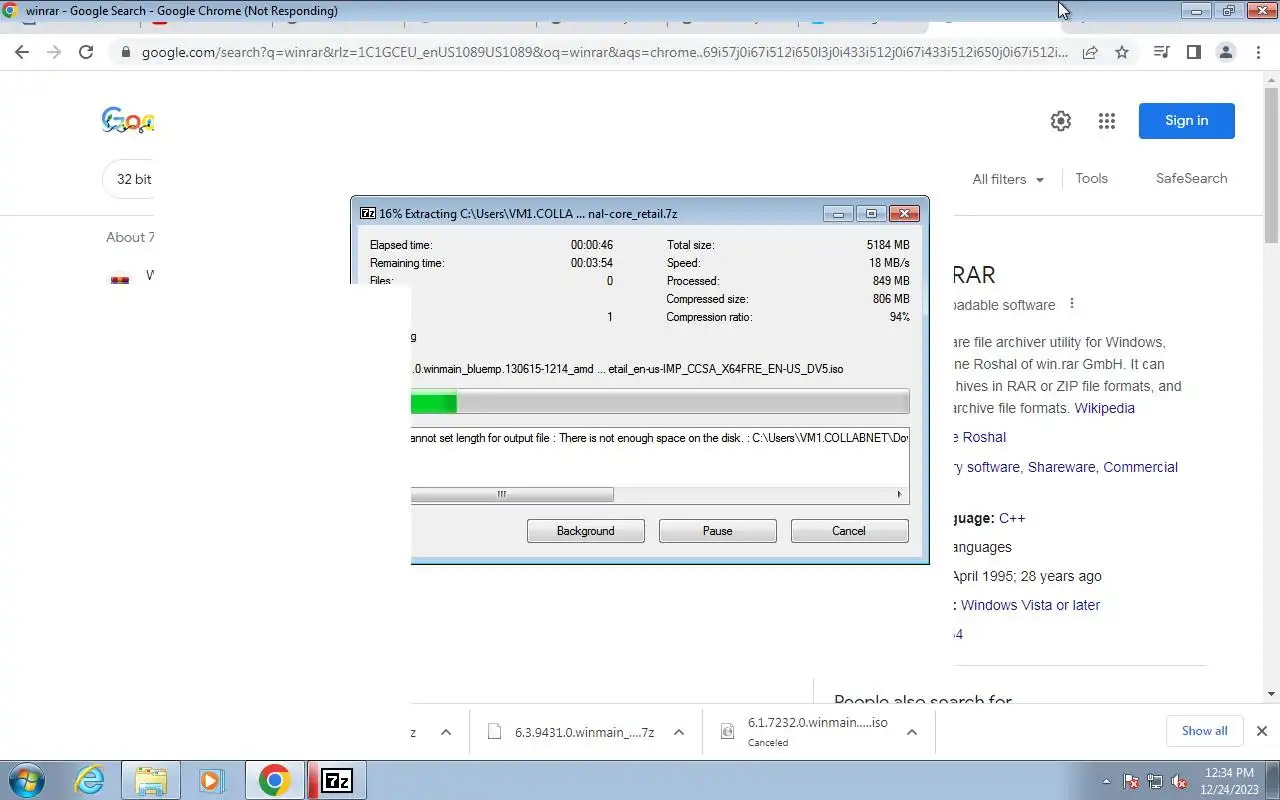This screenshot has width=1280, height=800.
Task: Cancel the 7-Zip extraction
Action: coord(849,531)
